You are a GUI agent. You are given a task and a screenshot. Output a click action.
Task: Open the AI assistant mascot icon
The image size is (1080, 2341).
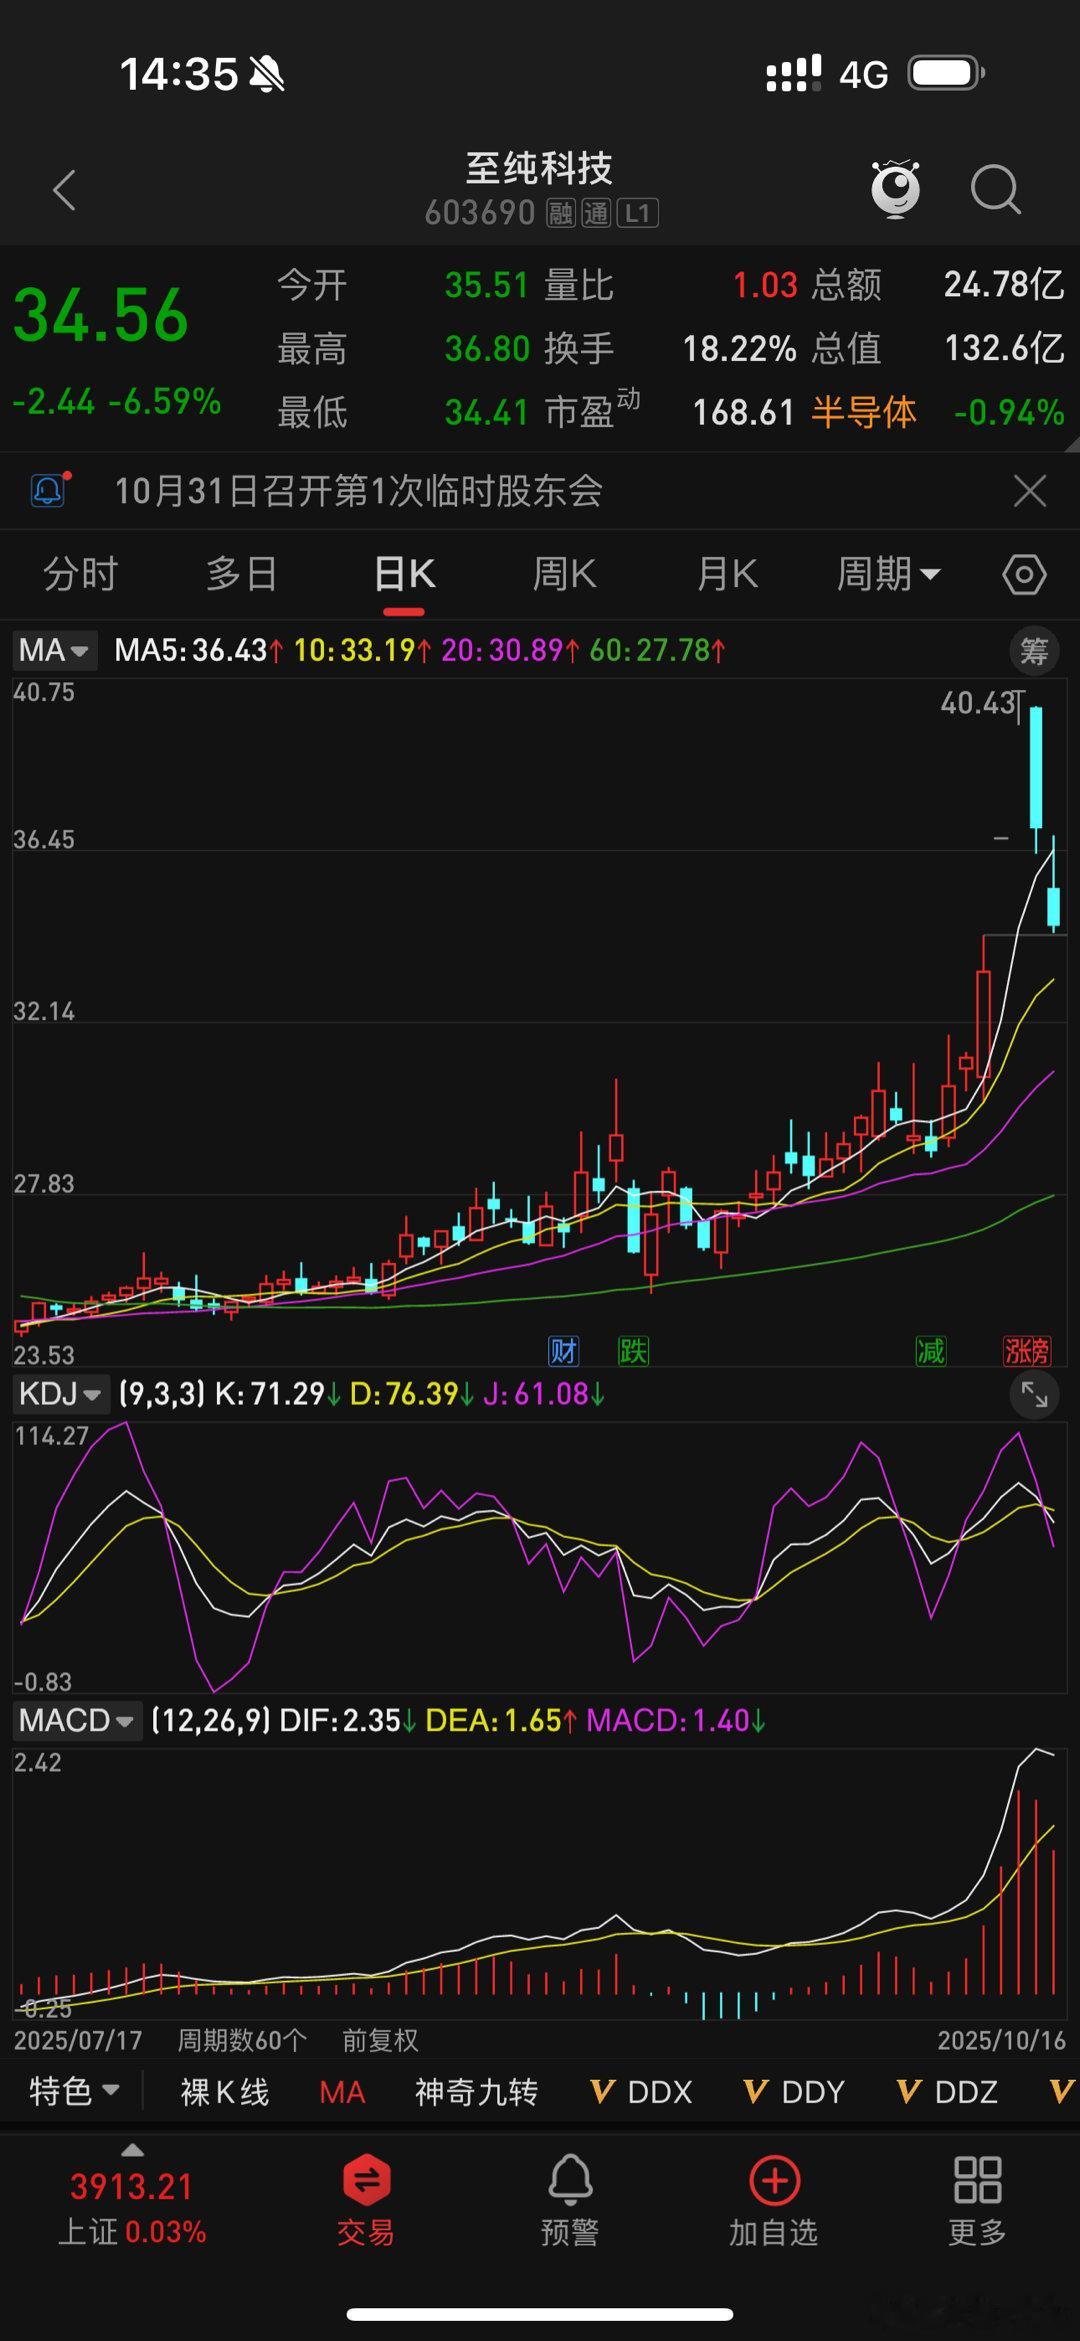tap(895, 188)
